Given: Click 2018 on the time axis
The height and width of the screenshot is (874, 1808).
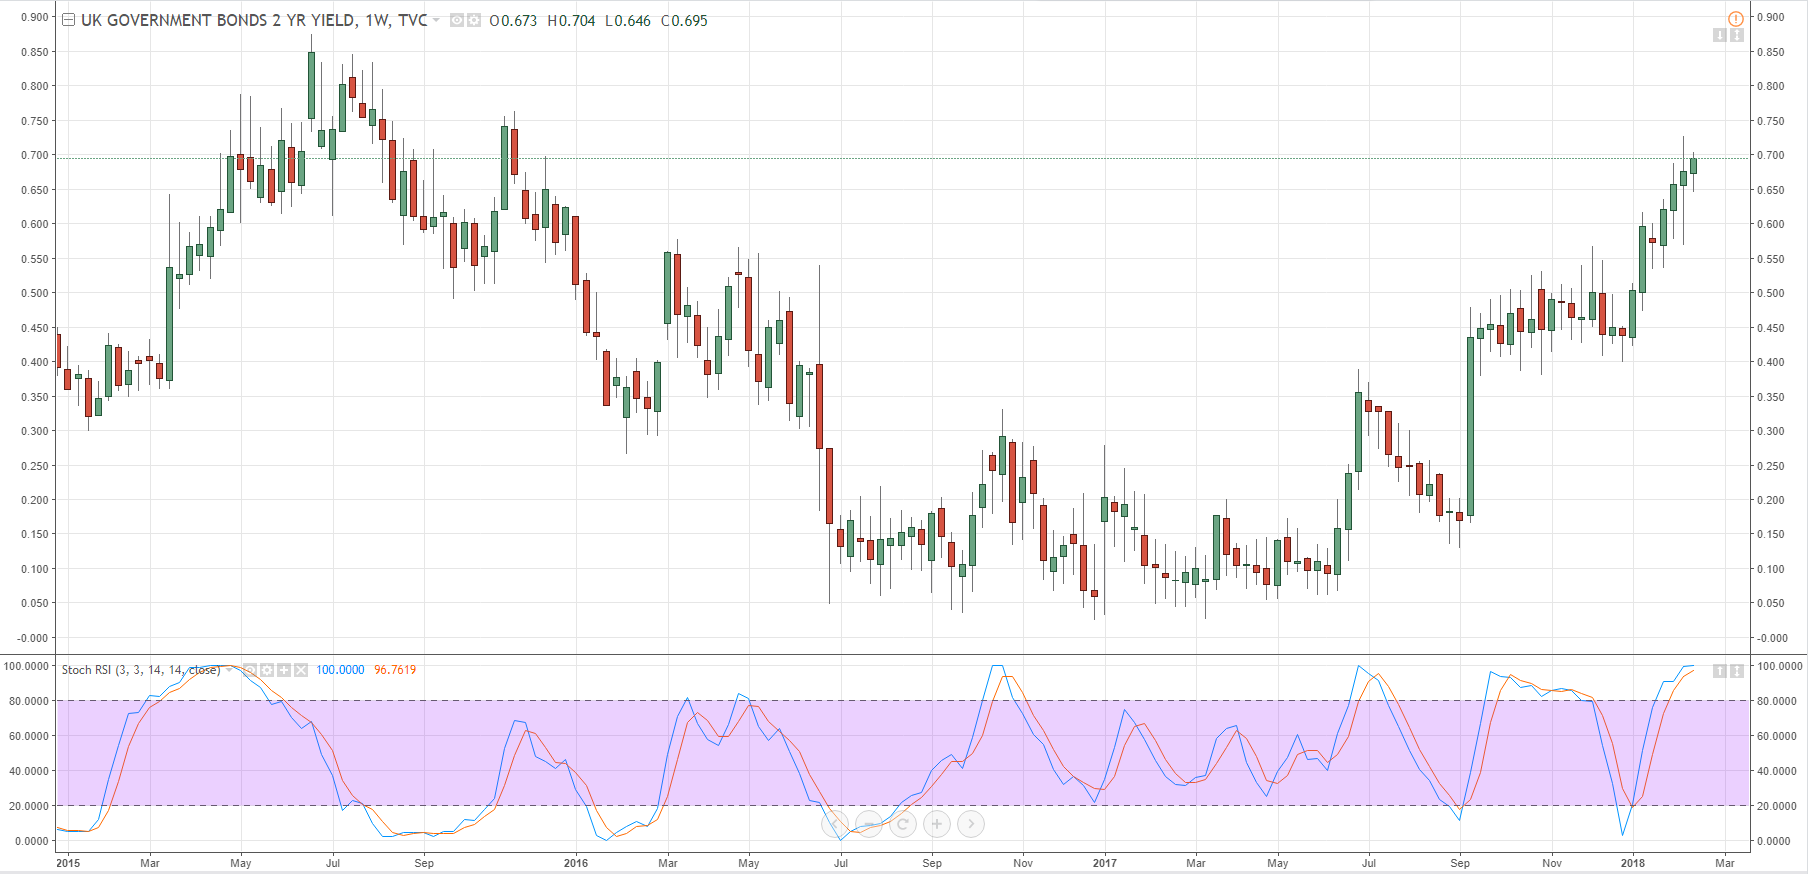Looking at the screenshot, I should click(1633, 863).
